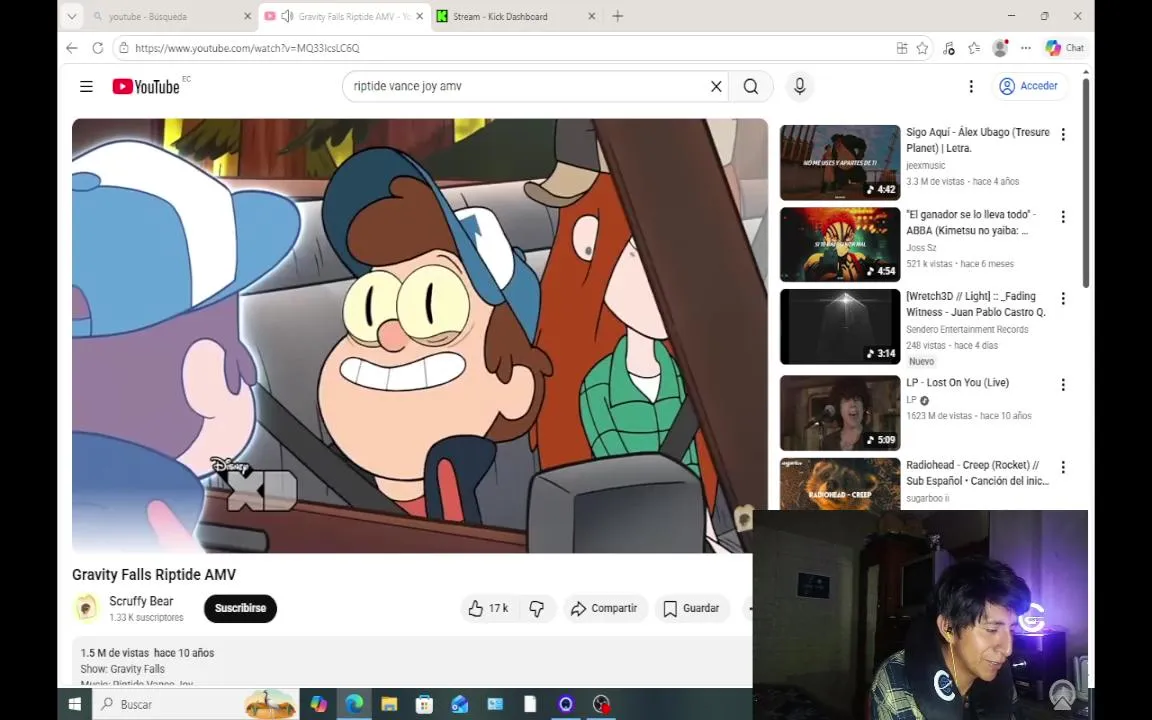Open options menu for Fading Witness video
The image size is (1152, 720).
(x=1062, y=298)
